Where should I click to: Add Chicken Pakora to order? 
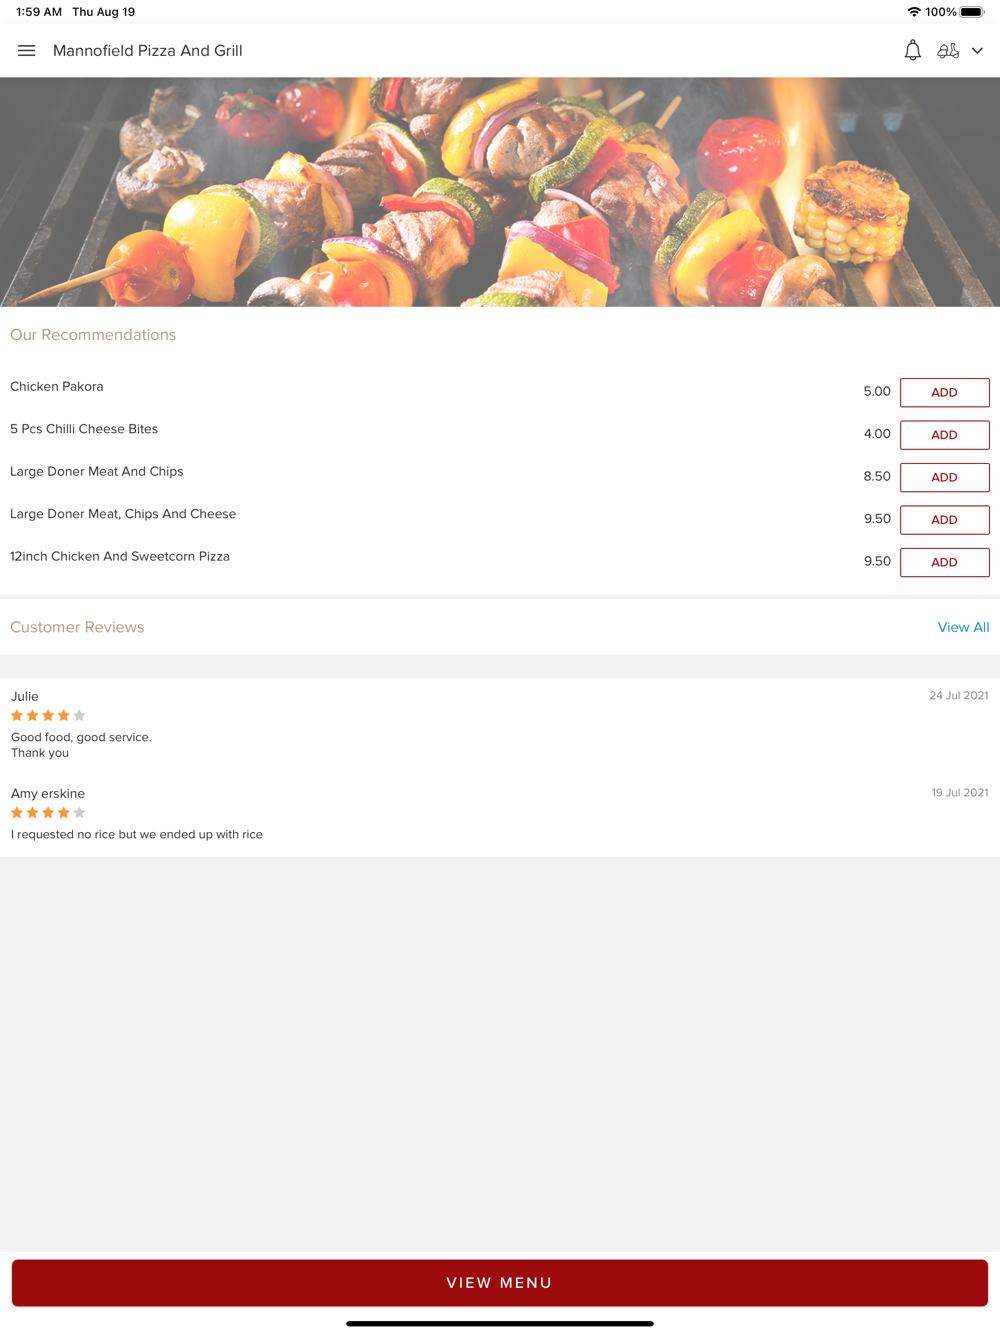[945, 393]
